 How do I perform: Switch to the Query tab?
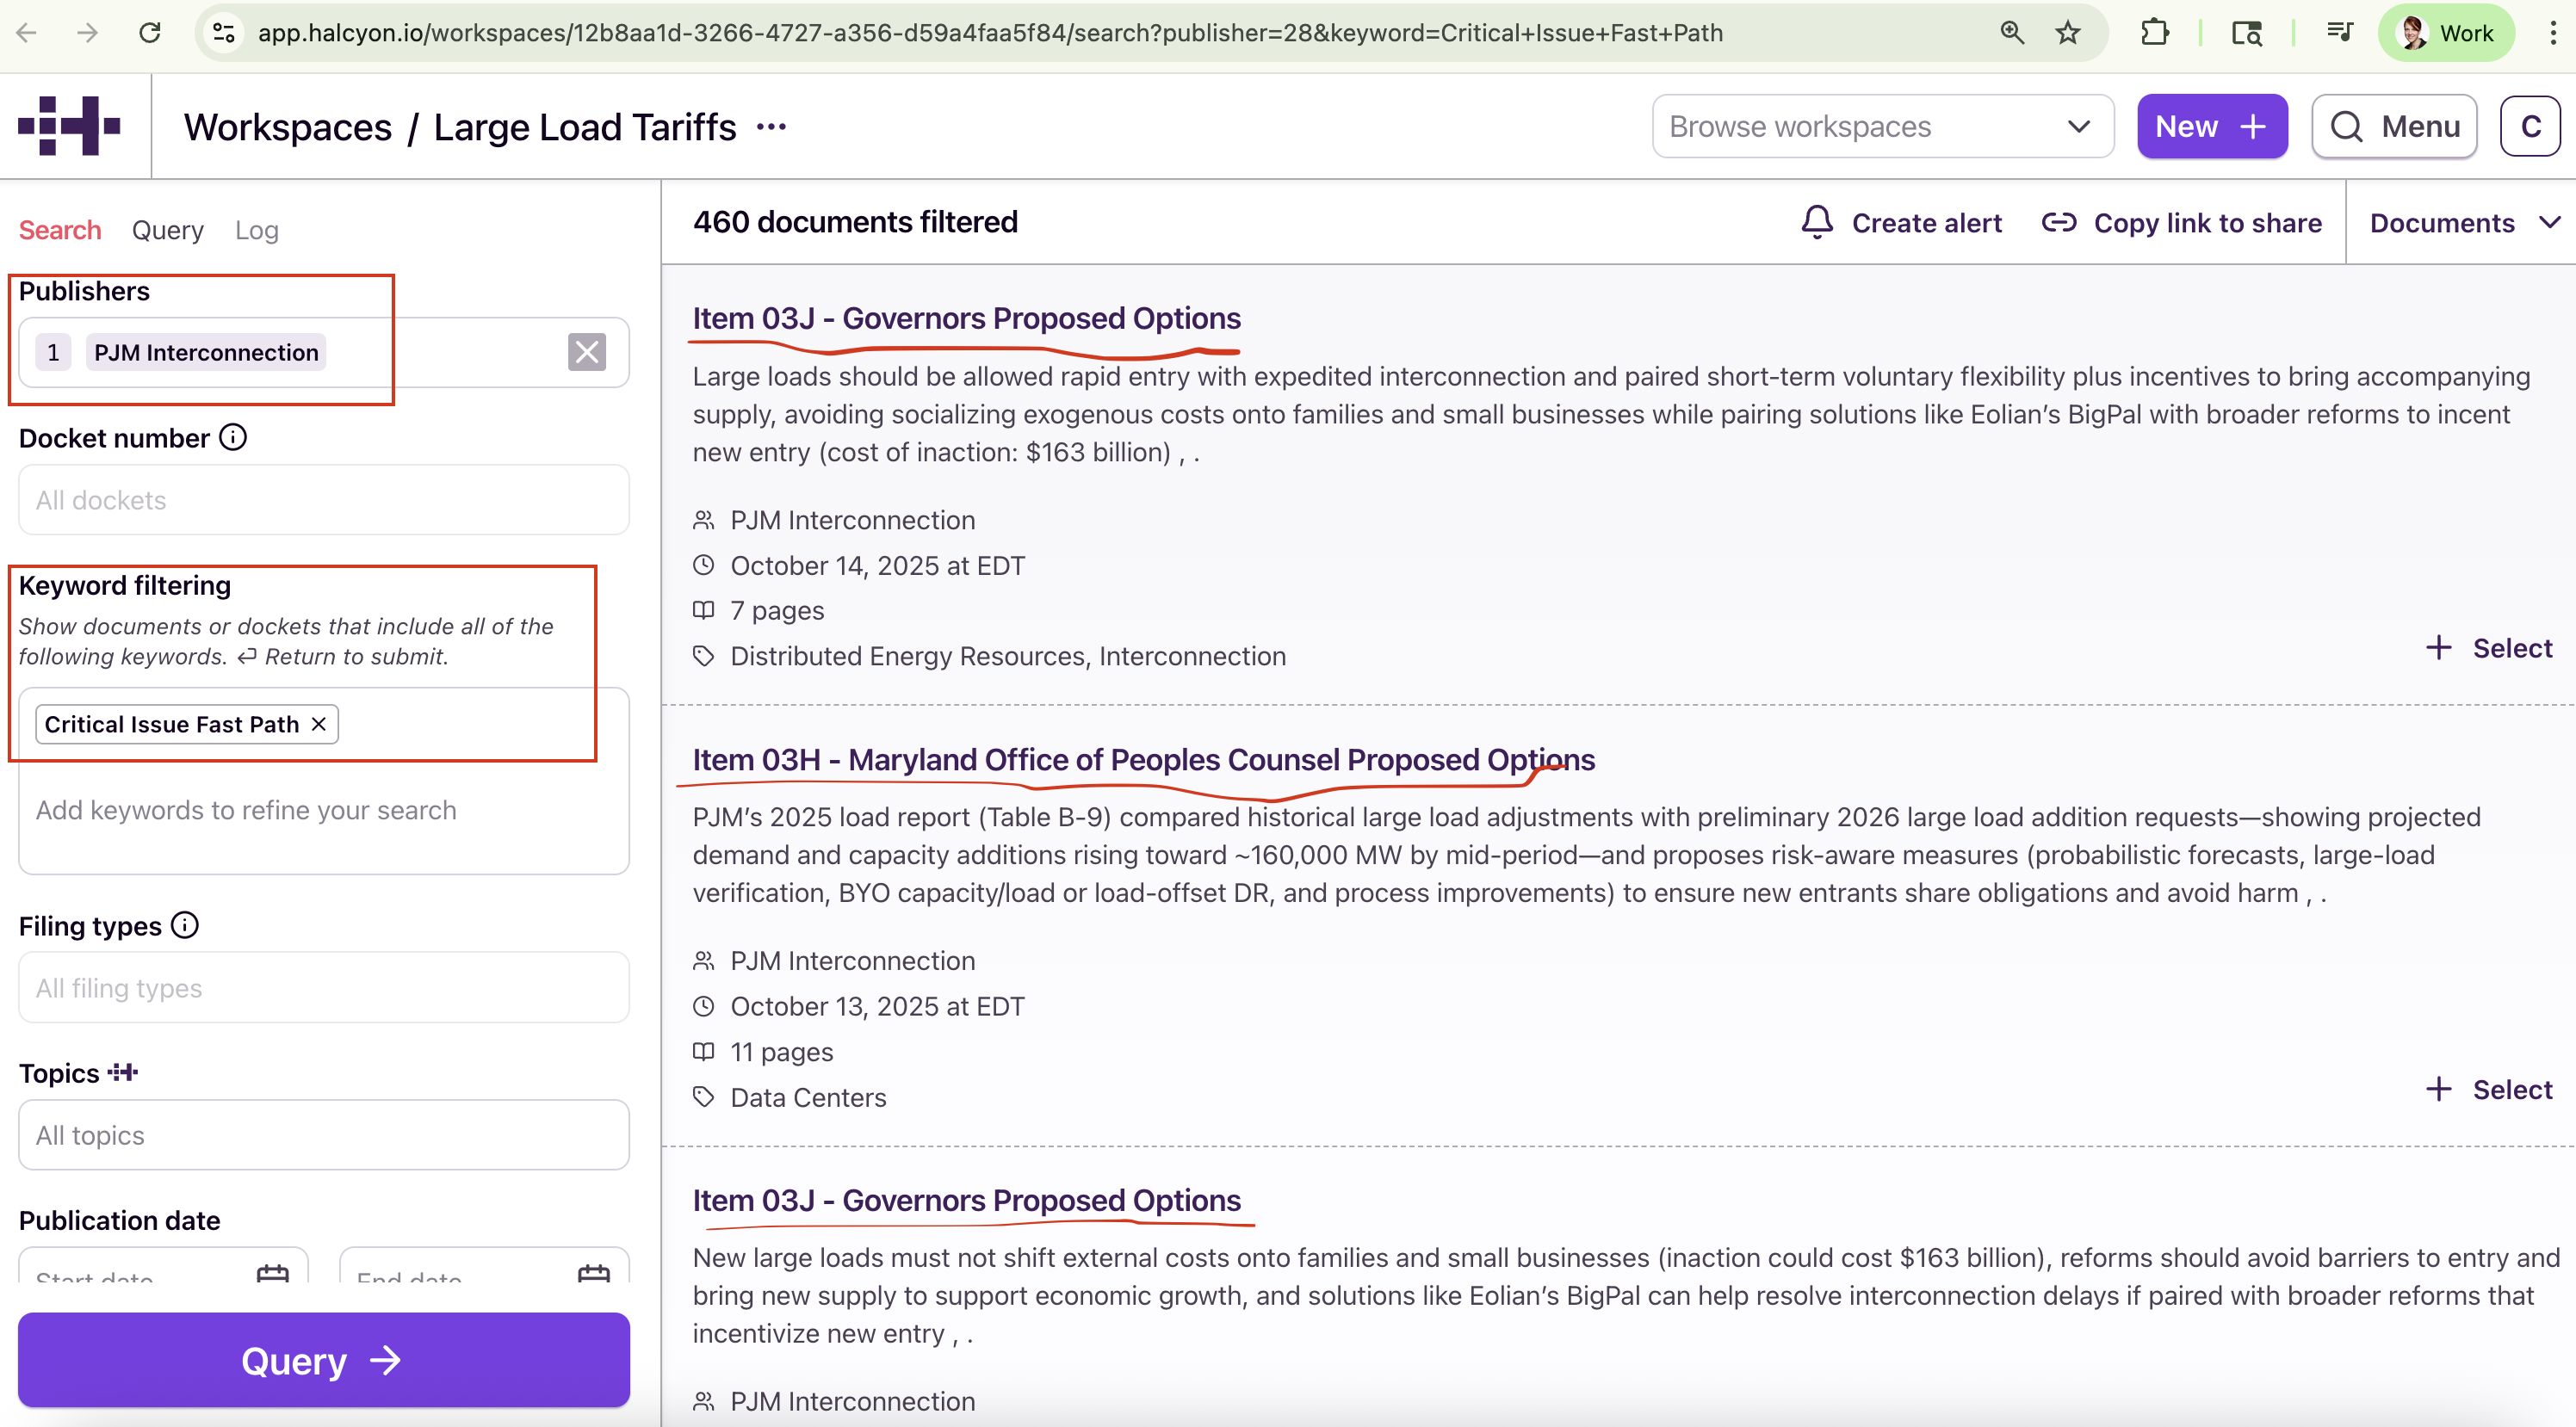(167, 230)
